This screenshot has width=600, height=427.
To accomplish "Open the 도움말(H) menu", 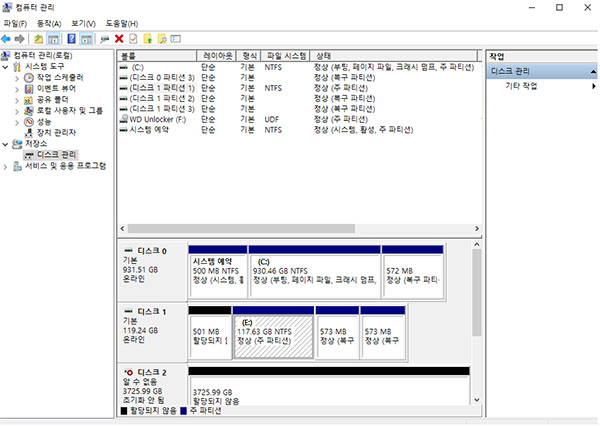I will point(122,24).
